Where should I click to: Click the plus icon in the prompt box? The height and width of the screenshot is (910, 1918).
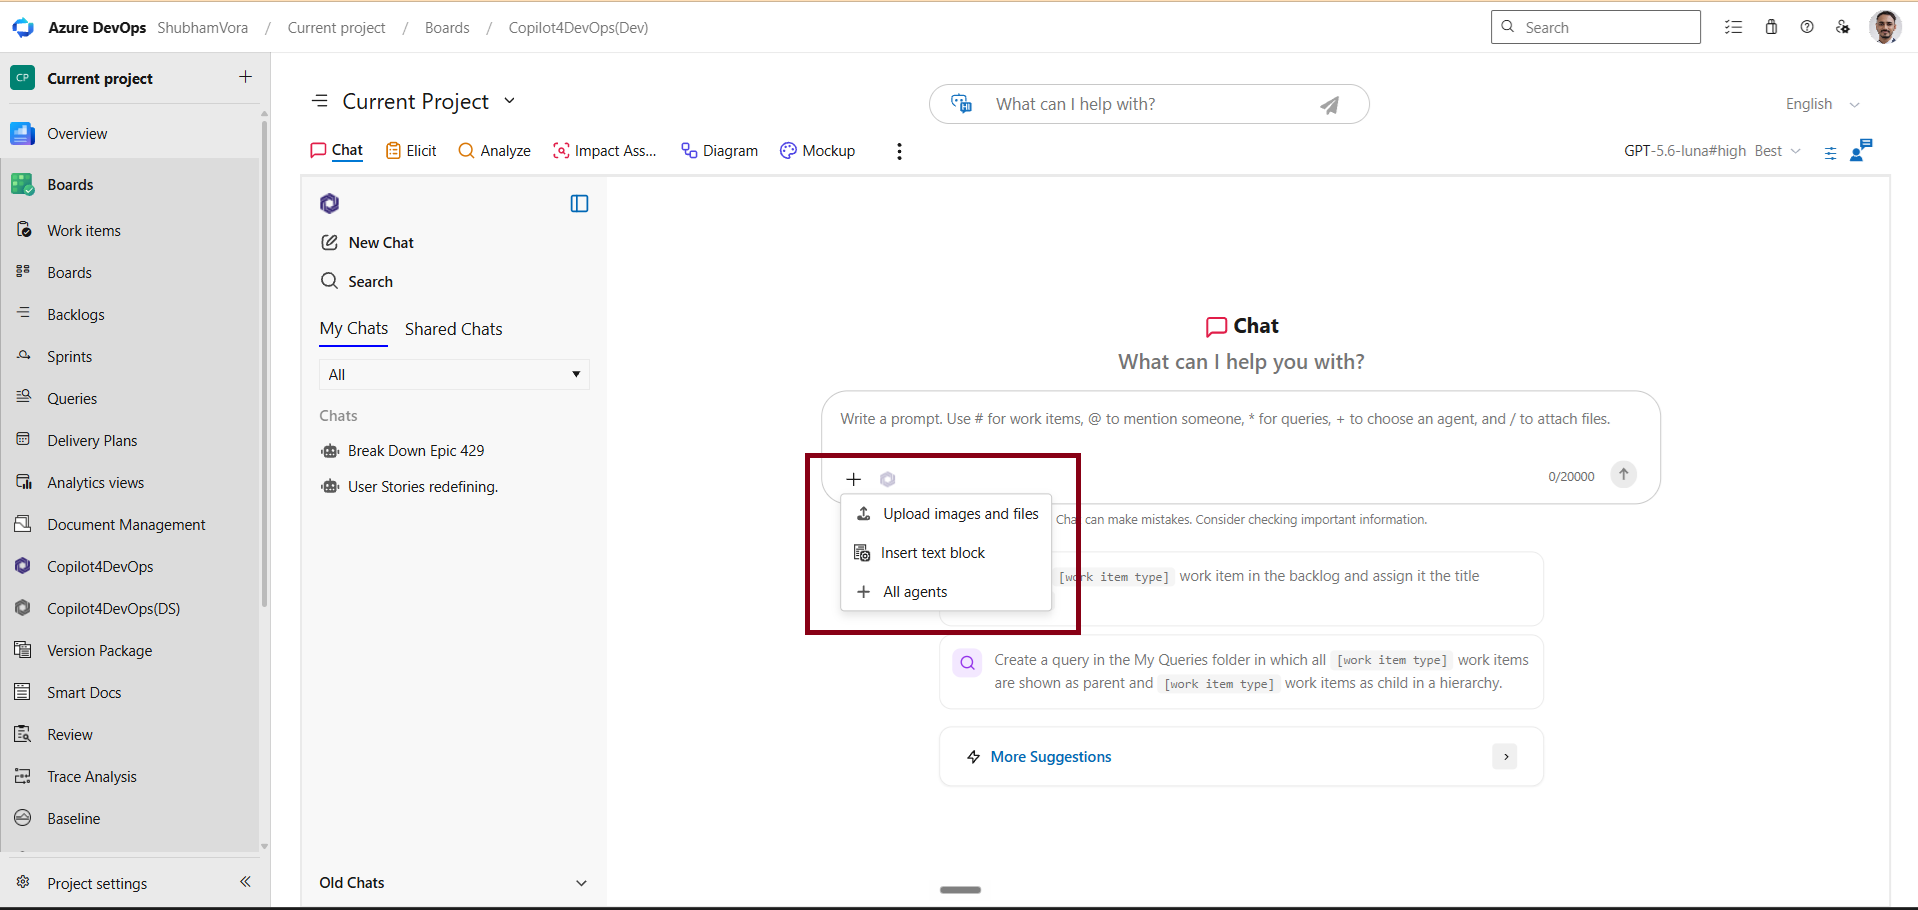pos(853,479)
